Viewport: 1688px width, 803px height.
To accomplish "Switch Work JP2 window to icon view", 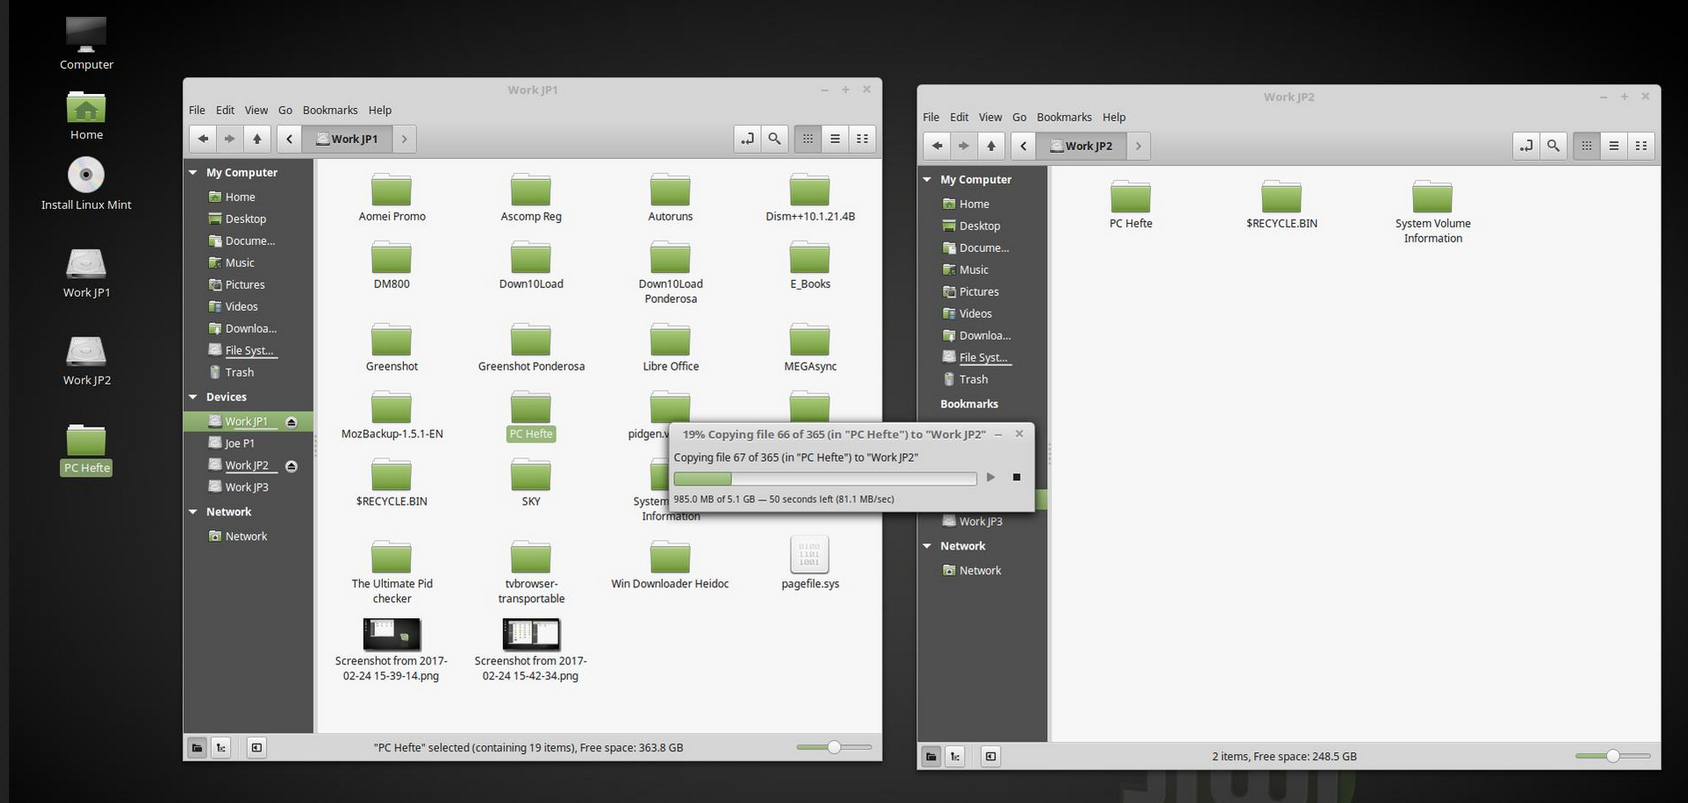I will coord(1587,146).
